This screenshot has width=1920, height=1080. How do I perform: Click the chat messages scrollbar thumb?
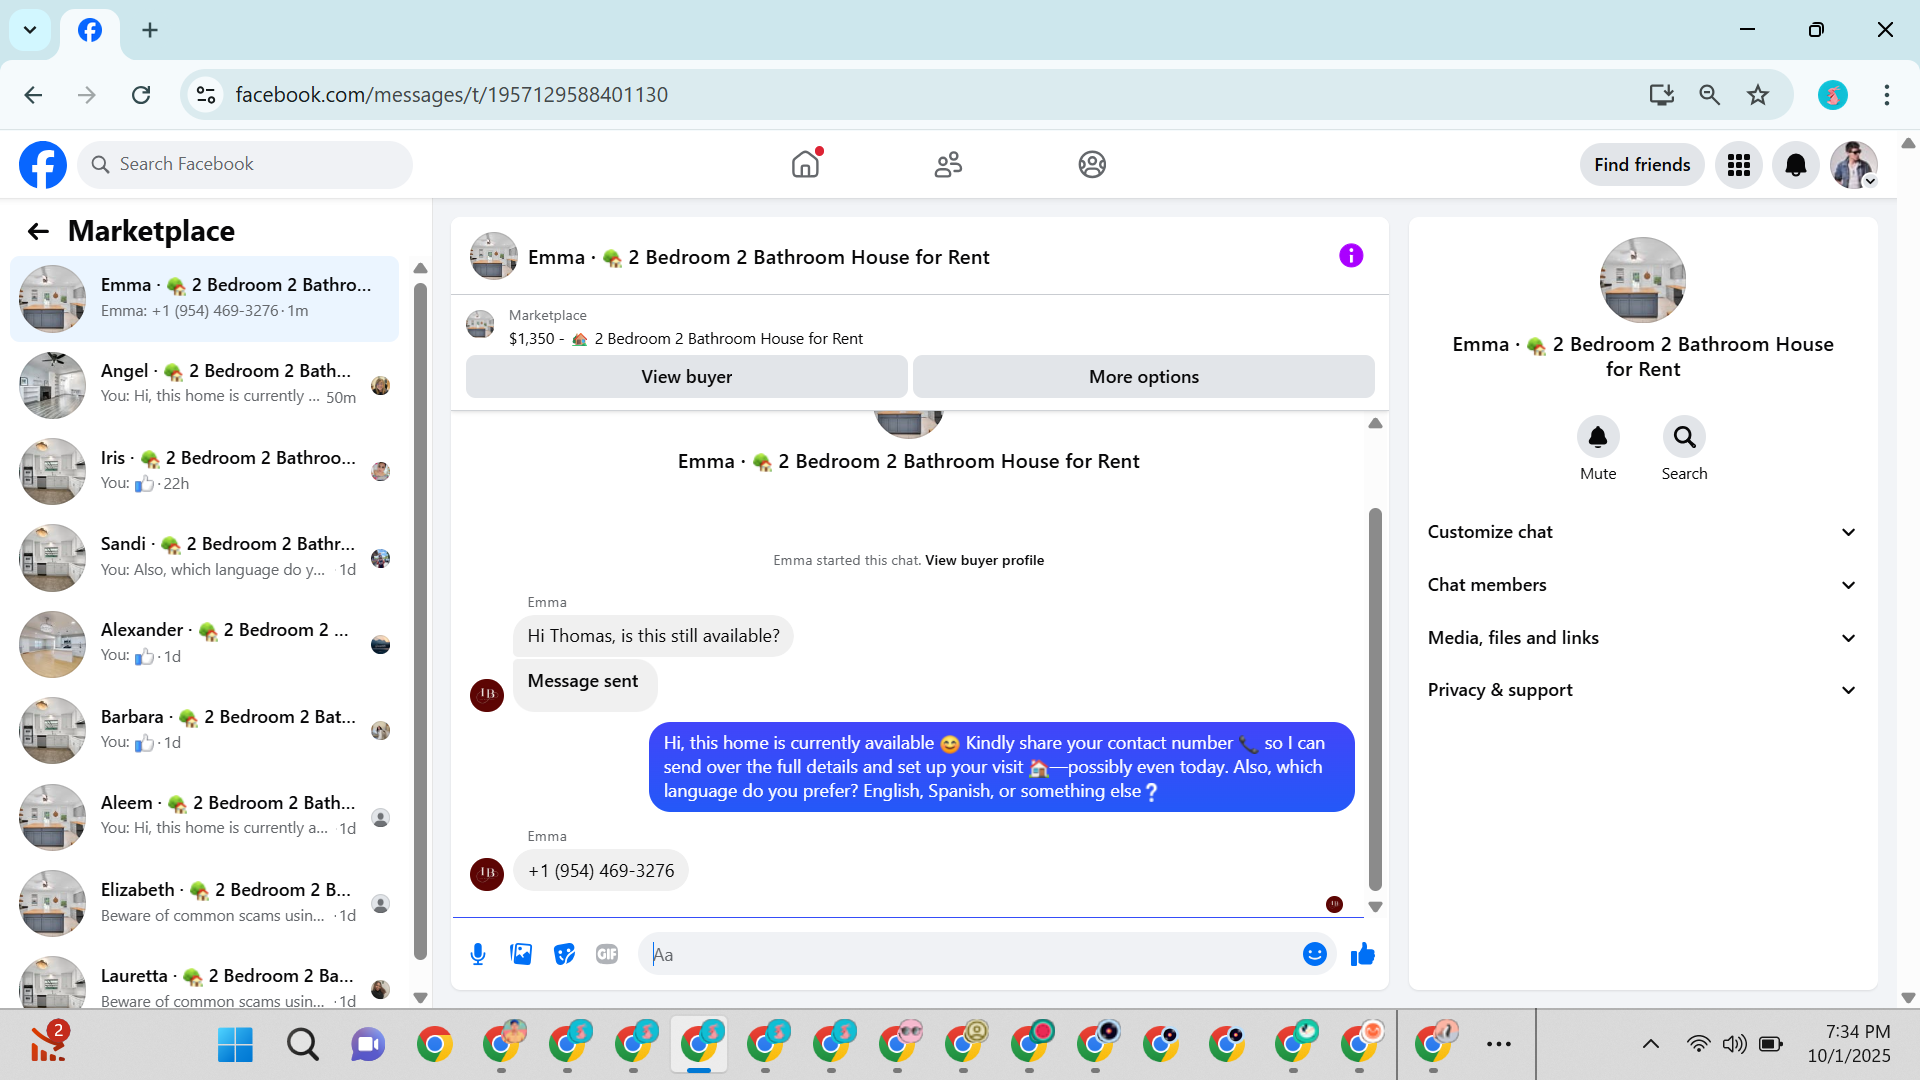pyautogui.click(x=1375, y=700)
